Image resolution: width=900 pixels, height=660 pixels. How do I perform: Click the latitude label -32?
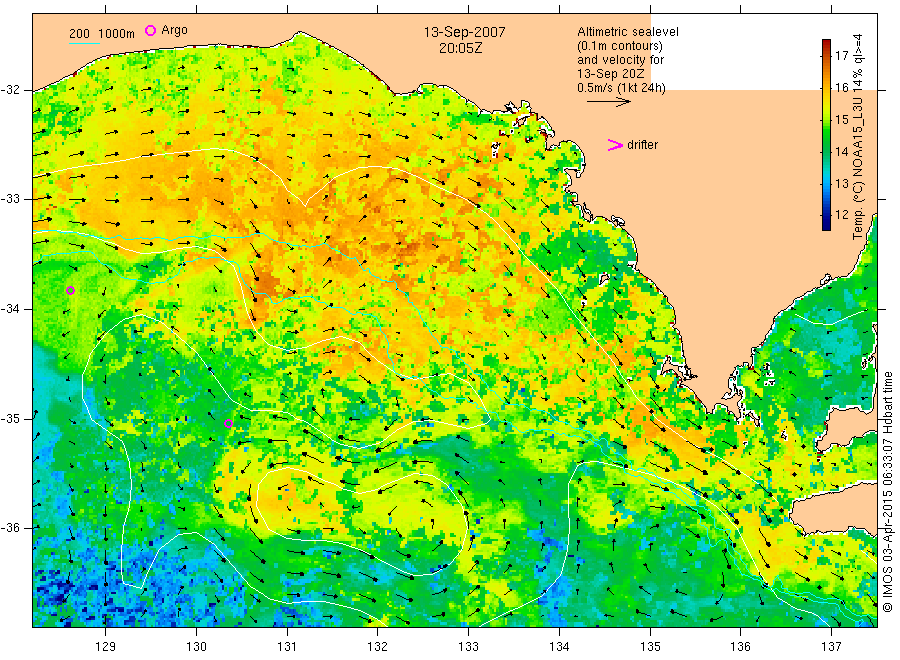point(10,90)
